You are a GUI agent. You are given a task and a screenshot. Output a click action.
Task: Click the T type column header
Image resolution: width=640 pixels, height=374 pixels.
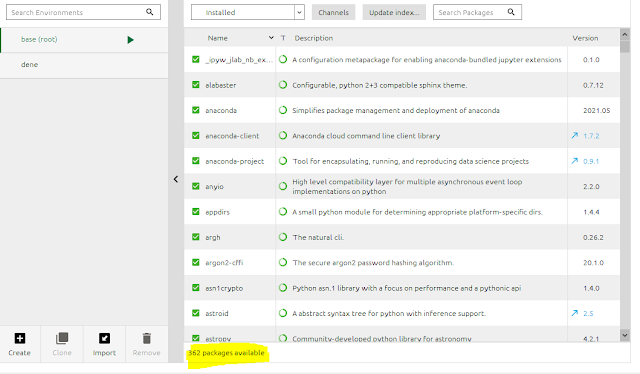(283, 38)
